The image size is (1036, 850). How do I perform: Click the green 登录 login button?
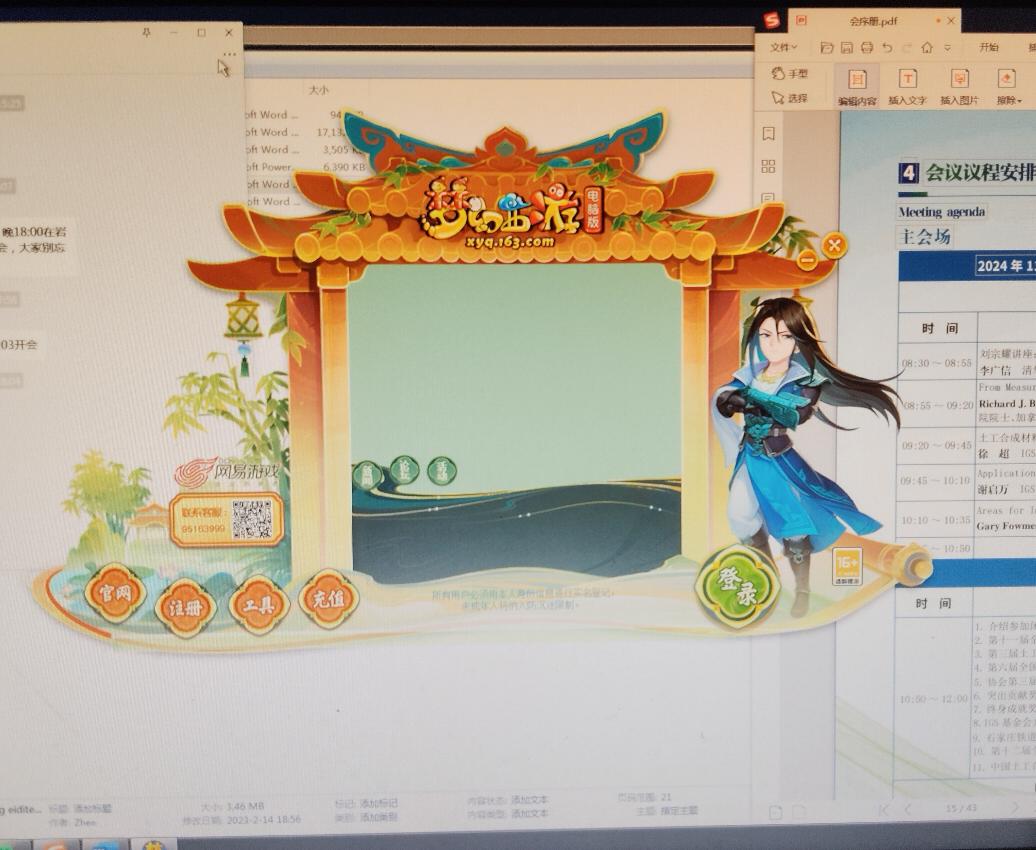tap(736, 586)
